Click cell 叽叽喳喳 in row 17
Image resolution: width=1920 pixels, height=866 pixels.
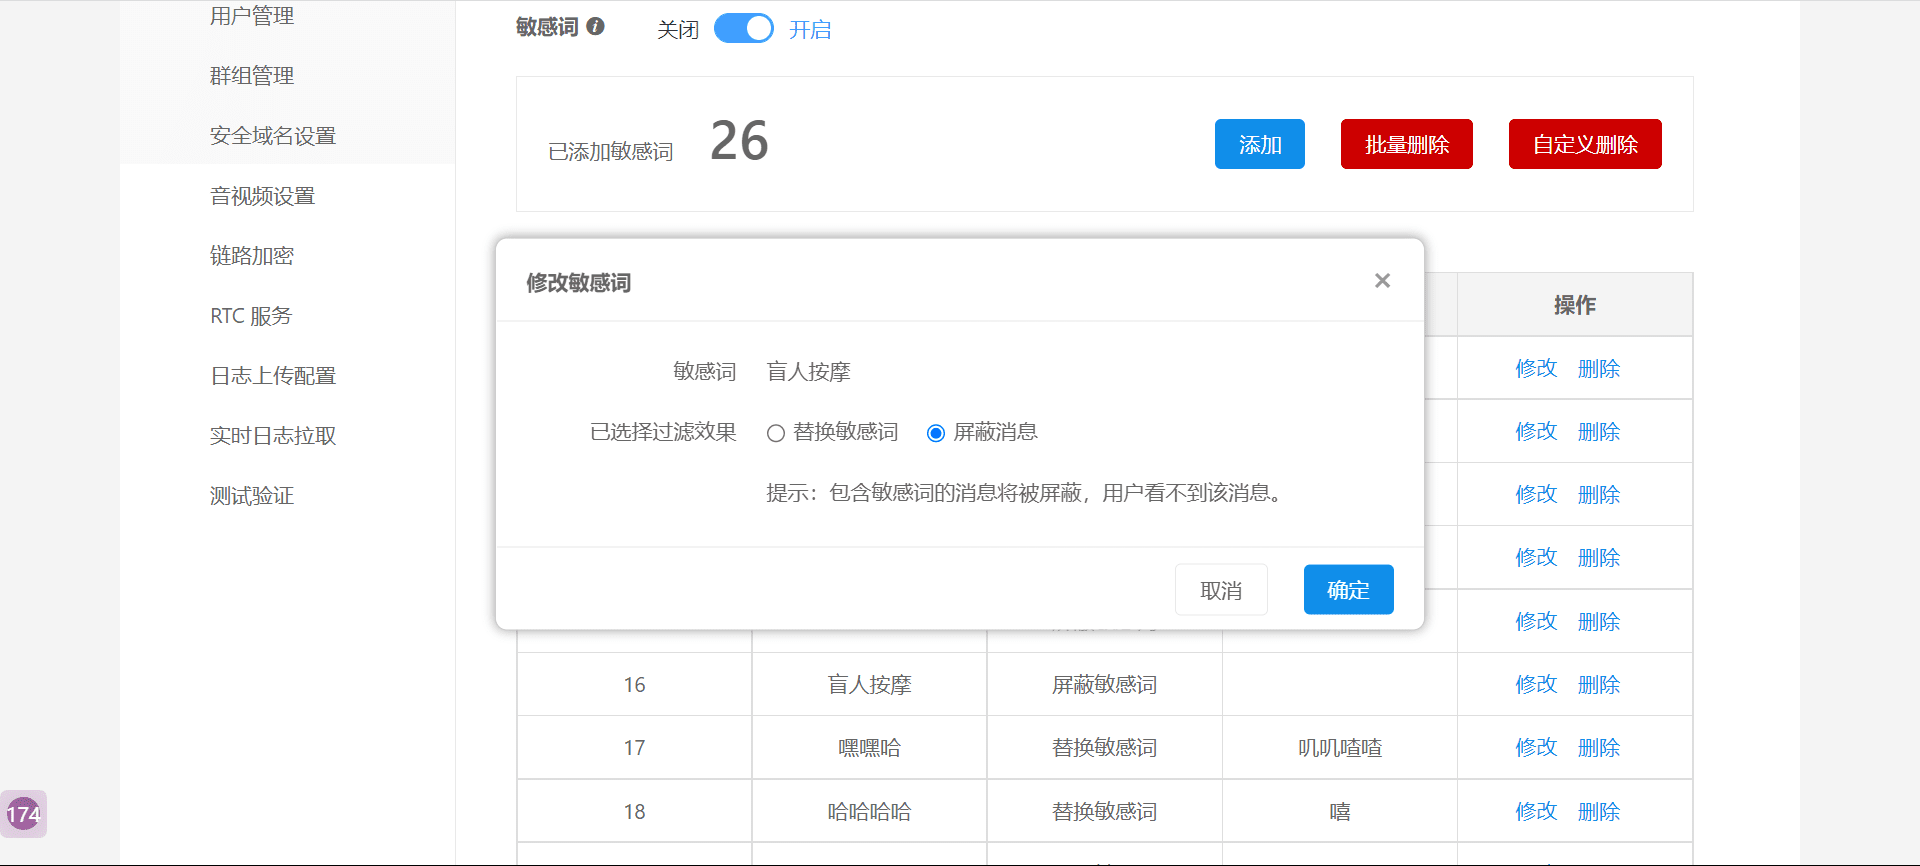click(x=1340, y=748)
